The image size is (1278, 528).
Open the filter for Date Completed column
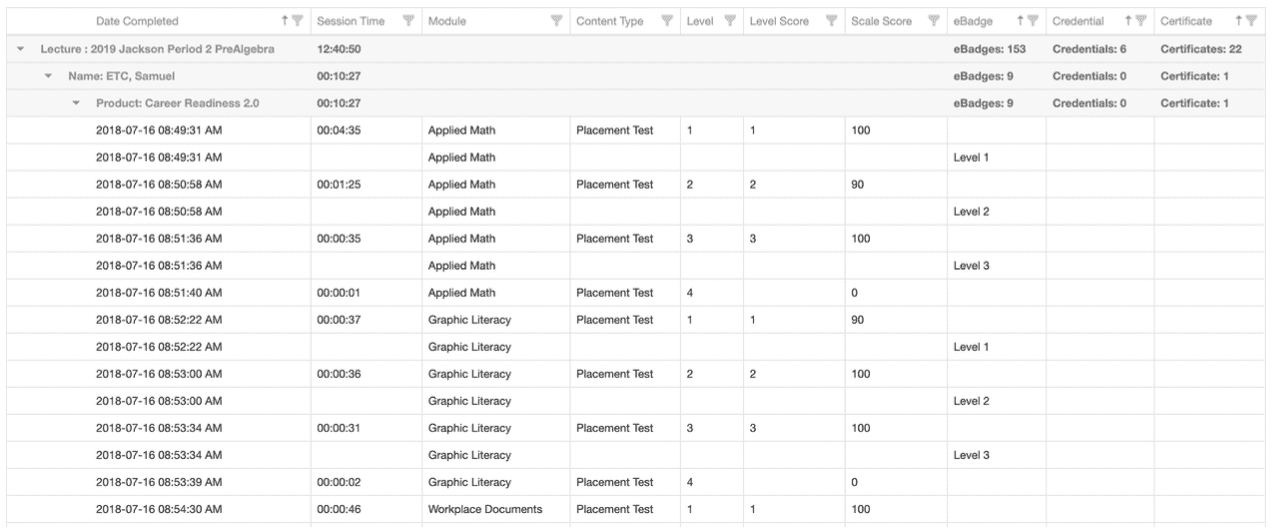tap(298, 22)
